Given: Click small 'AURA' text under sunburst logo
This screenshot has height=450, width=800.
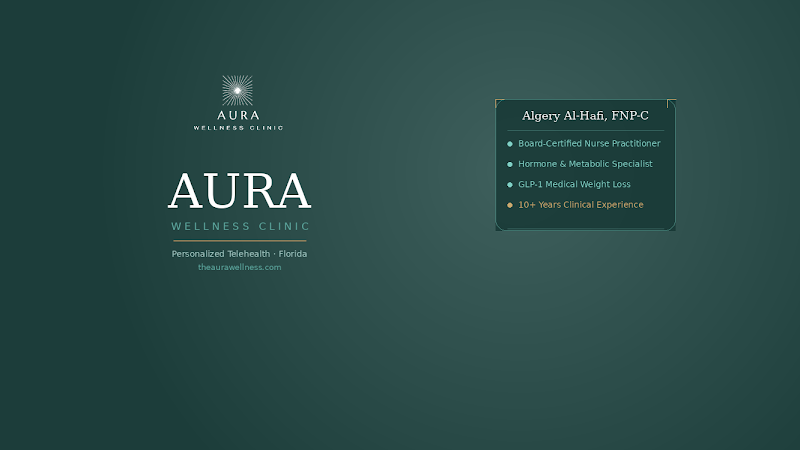Looking at the screenshot, I should click(238, 115).
